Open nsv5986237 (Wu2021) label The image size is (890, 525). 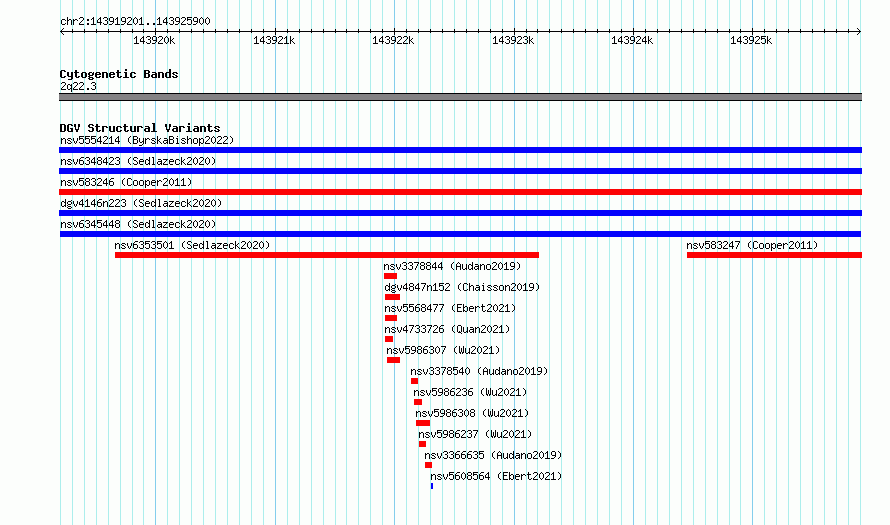point(475,434)
